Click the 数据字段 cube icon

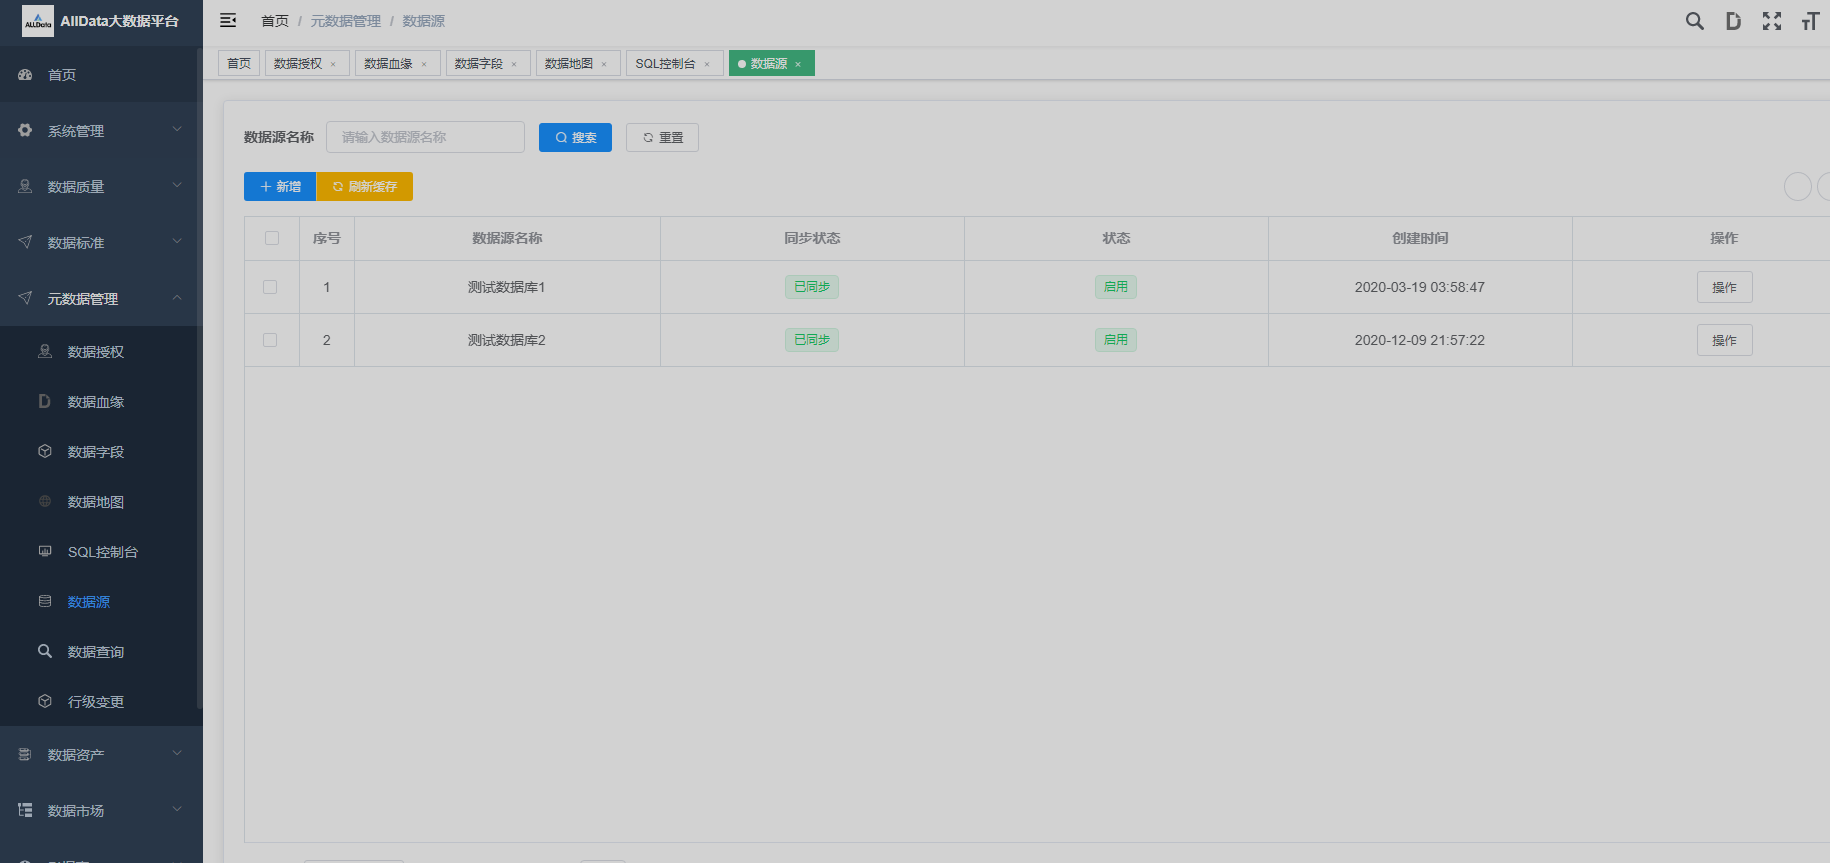pyautogui.click(x=45, y=452)
